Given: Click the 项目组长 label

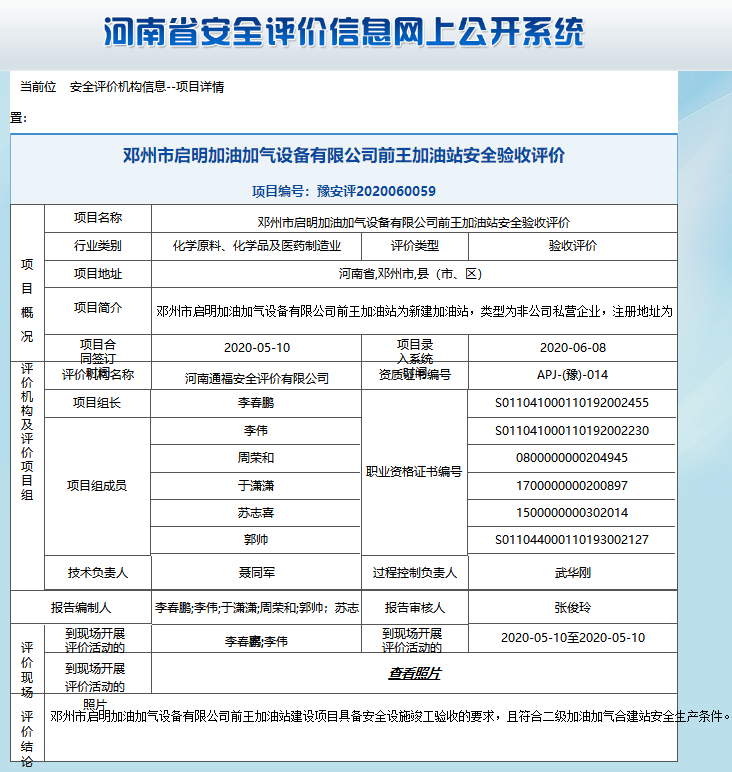Looking at the screenshot, I should pos(97,403).
